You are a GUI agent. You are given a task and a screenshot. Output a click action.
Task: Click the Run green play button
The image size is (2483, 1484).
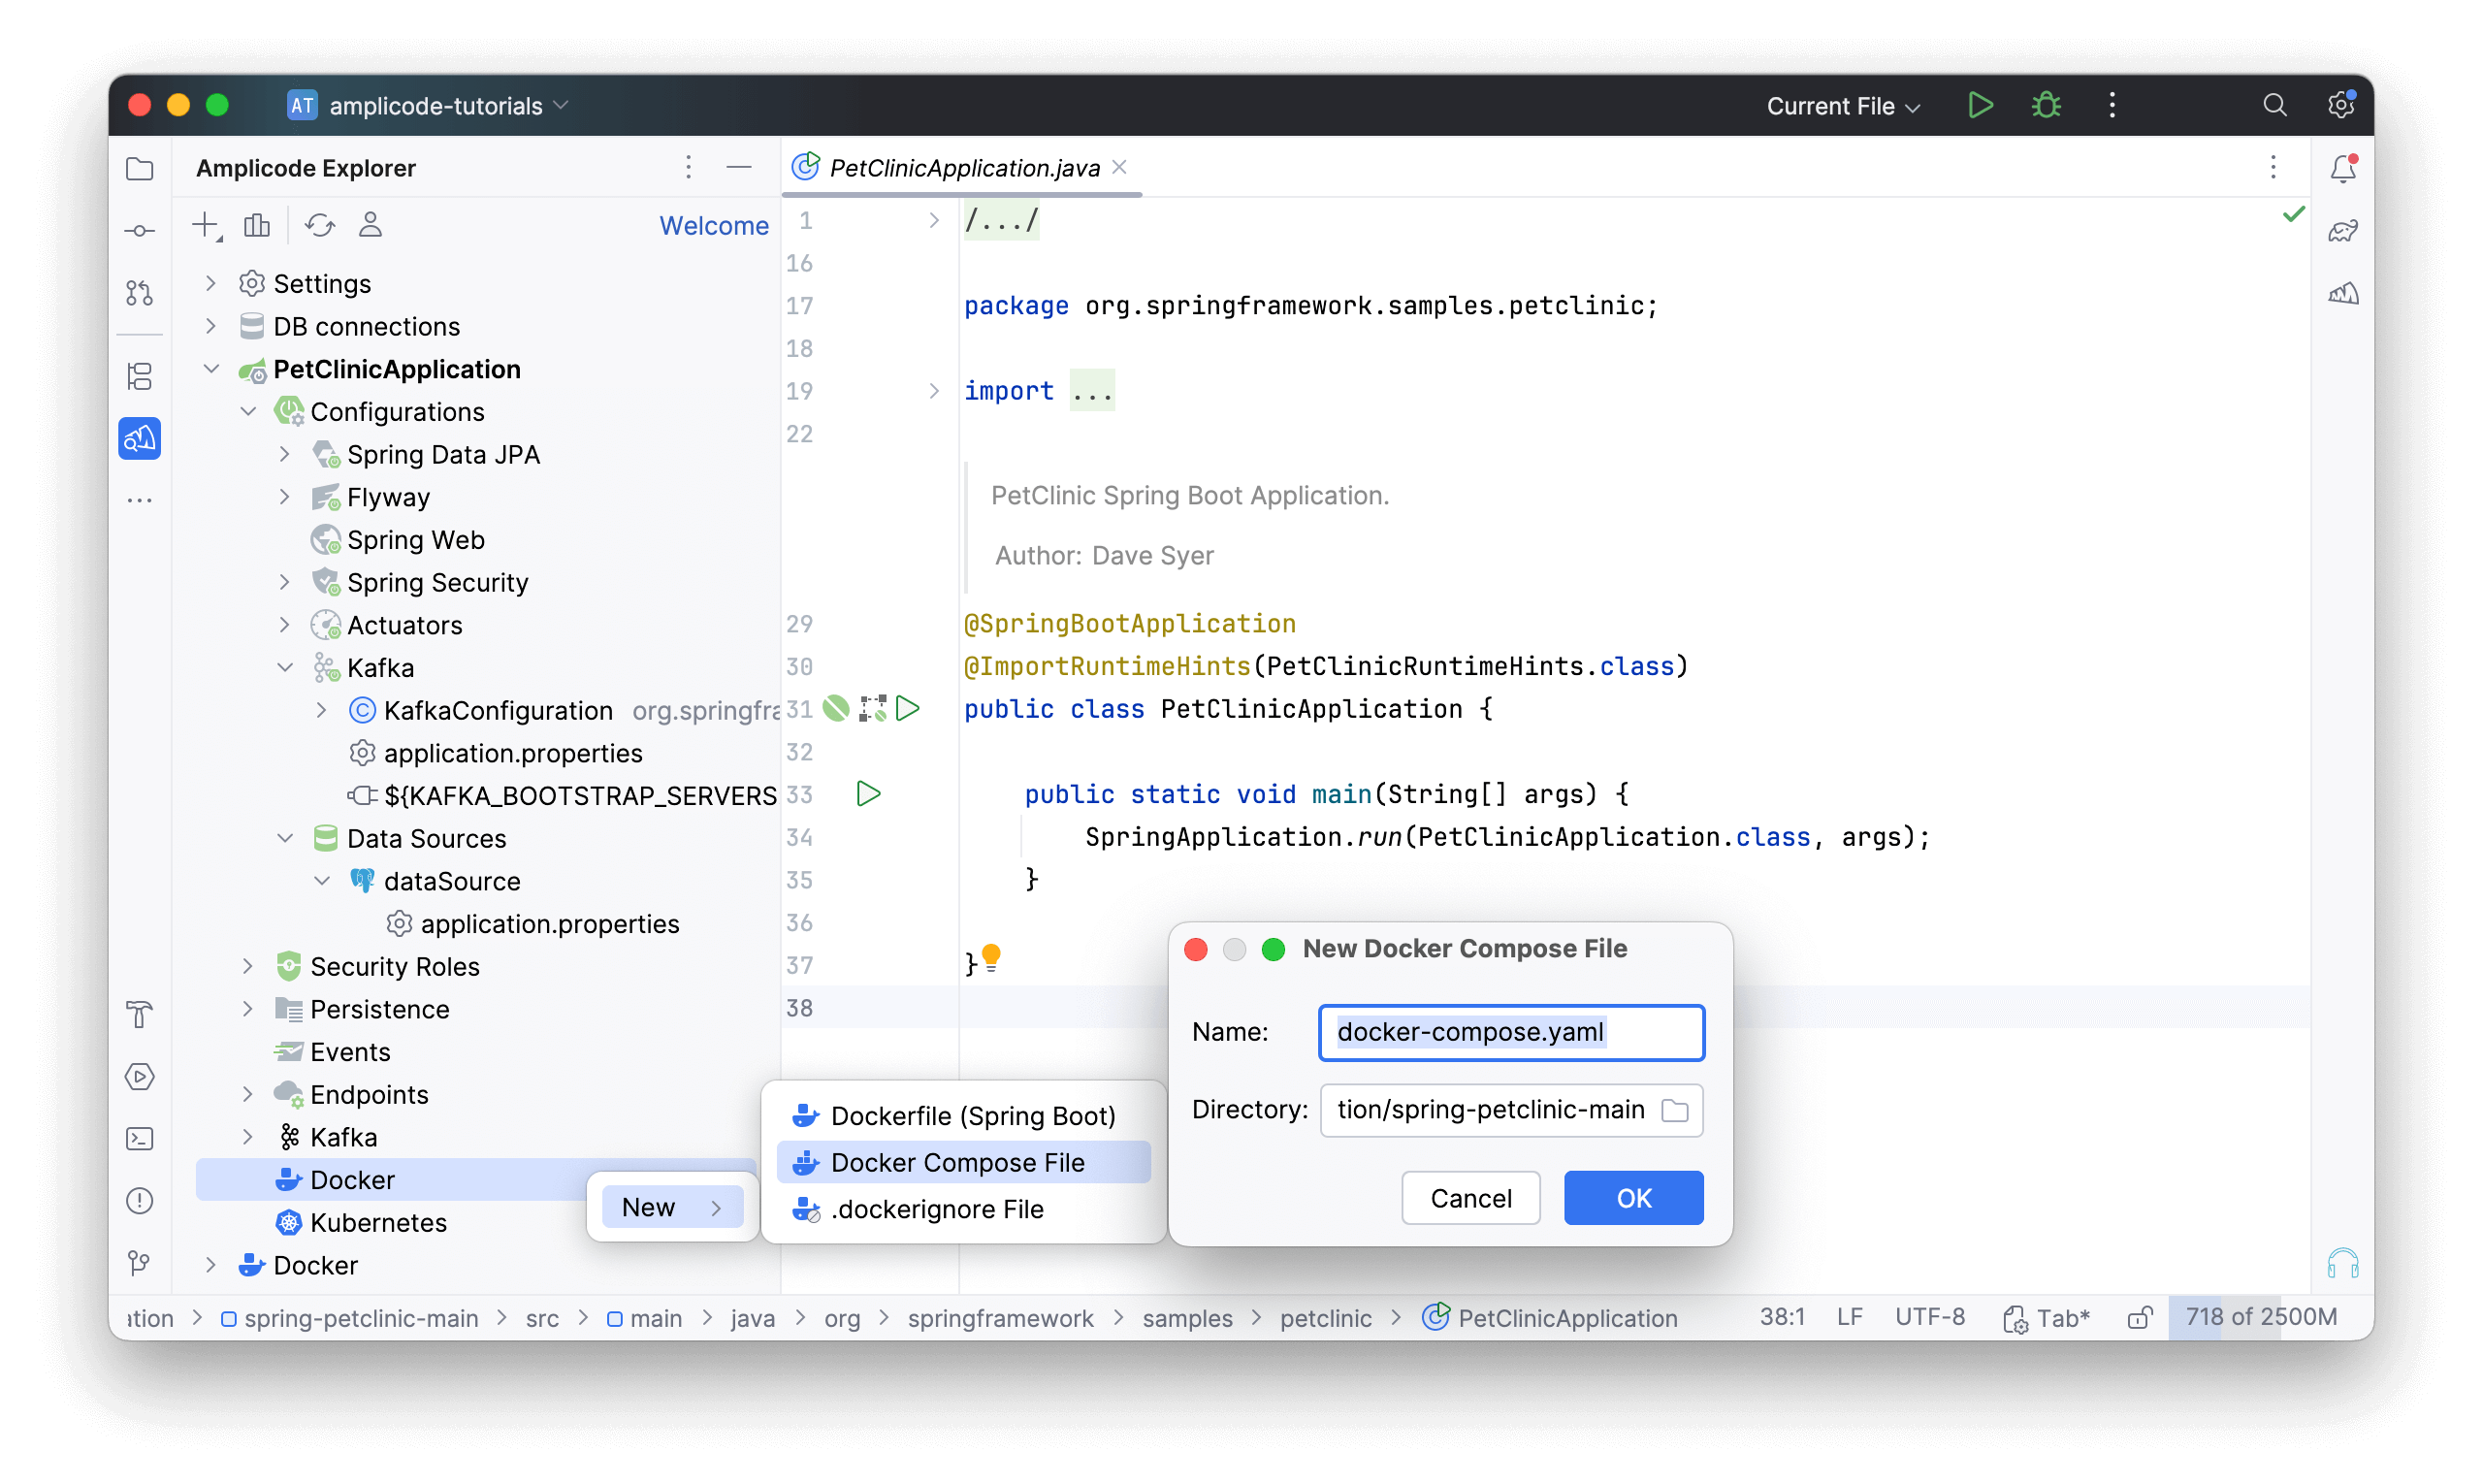[x=1980, y=105]
